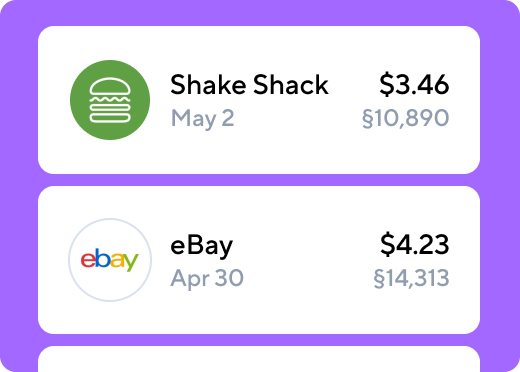The height and width of the screenshot is (372, 520).
Task: Click the purple margin right of the eBay card
Action: 500,260
